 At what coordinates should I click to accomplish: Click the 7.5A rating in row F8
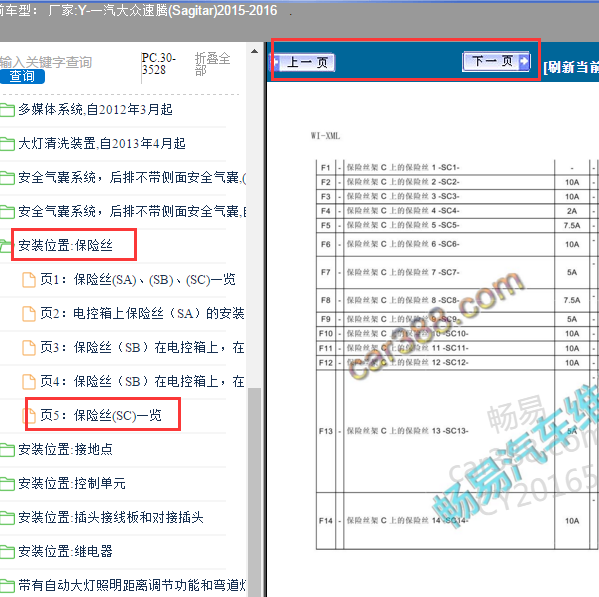572,300
